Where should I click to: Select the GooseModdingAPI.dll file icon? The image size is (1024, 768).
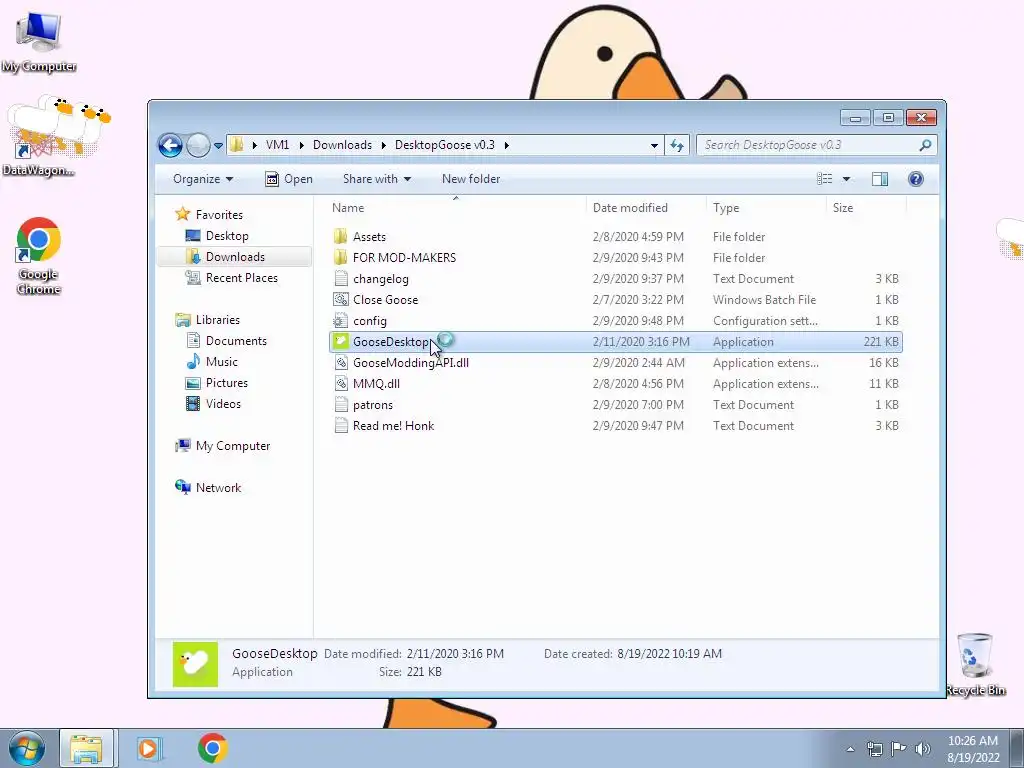pyautogui.click(x=340, y=362)
